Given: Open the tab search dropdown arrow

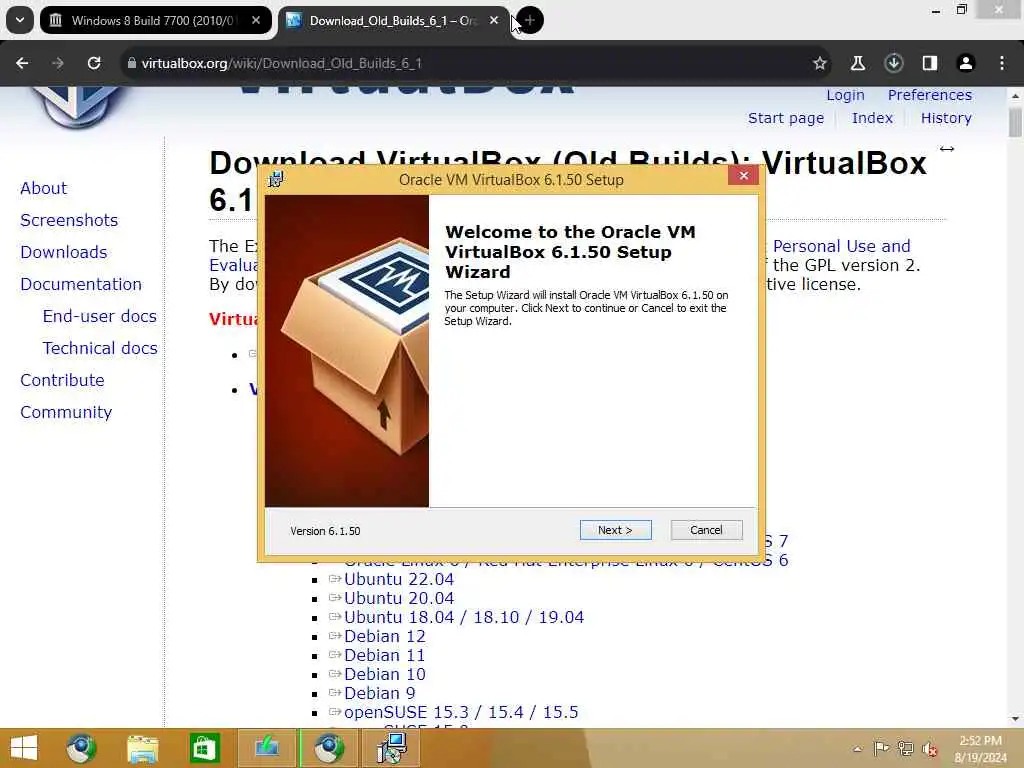Looking at the screenshot, I should [20, 20].
